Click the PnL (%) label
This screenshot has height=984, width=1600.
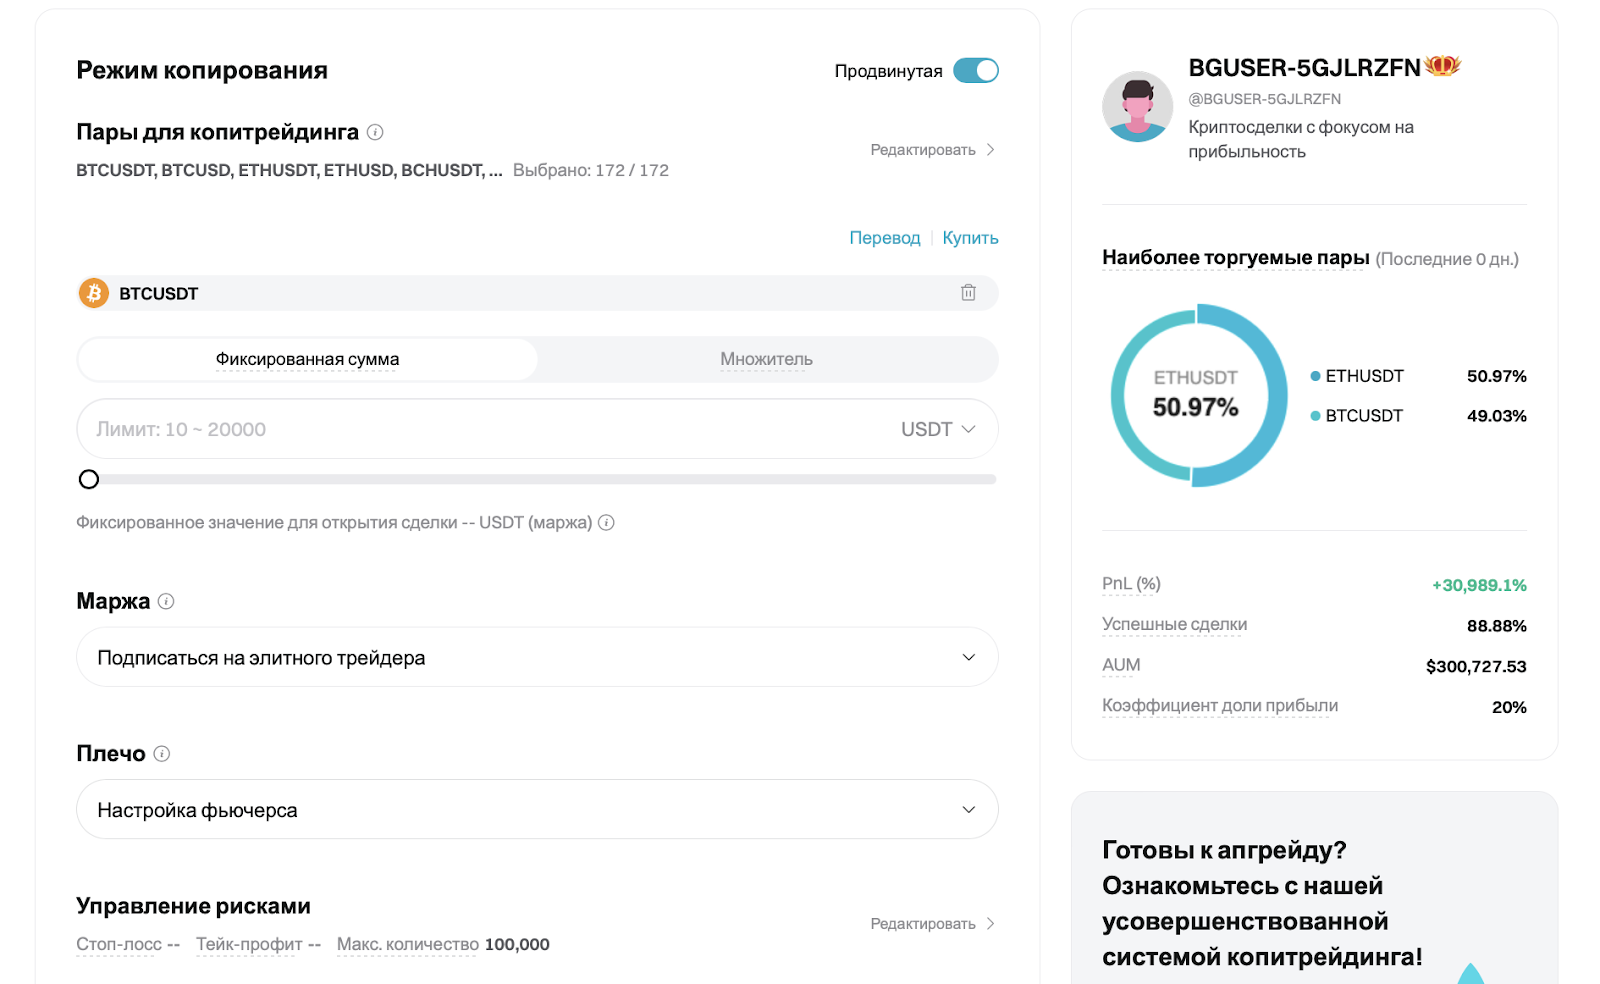coord(1131,584)
